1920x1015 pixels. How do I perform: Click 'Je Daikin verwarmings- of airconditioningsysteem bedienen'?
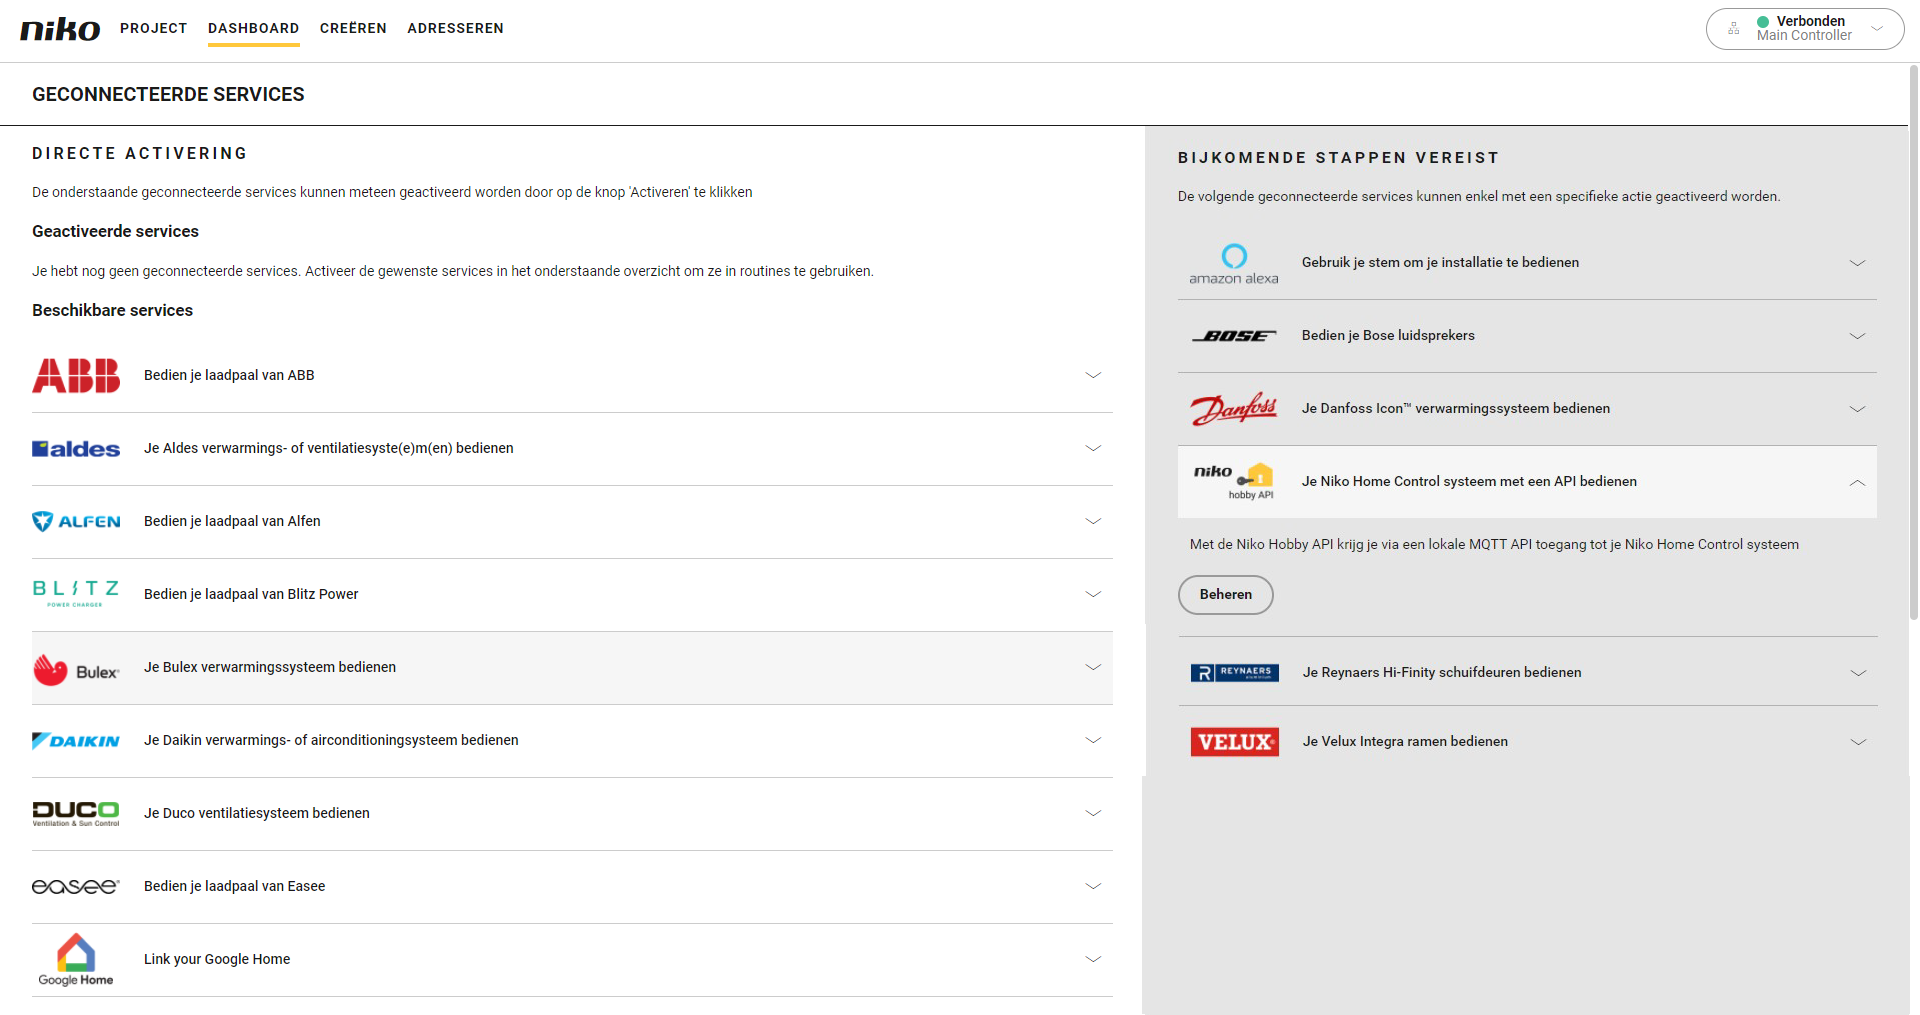pyautogui.click(x=331, y=740)
